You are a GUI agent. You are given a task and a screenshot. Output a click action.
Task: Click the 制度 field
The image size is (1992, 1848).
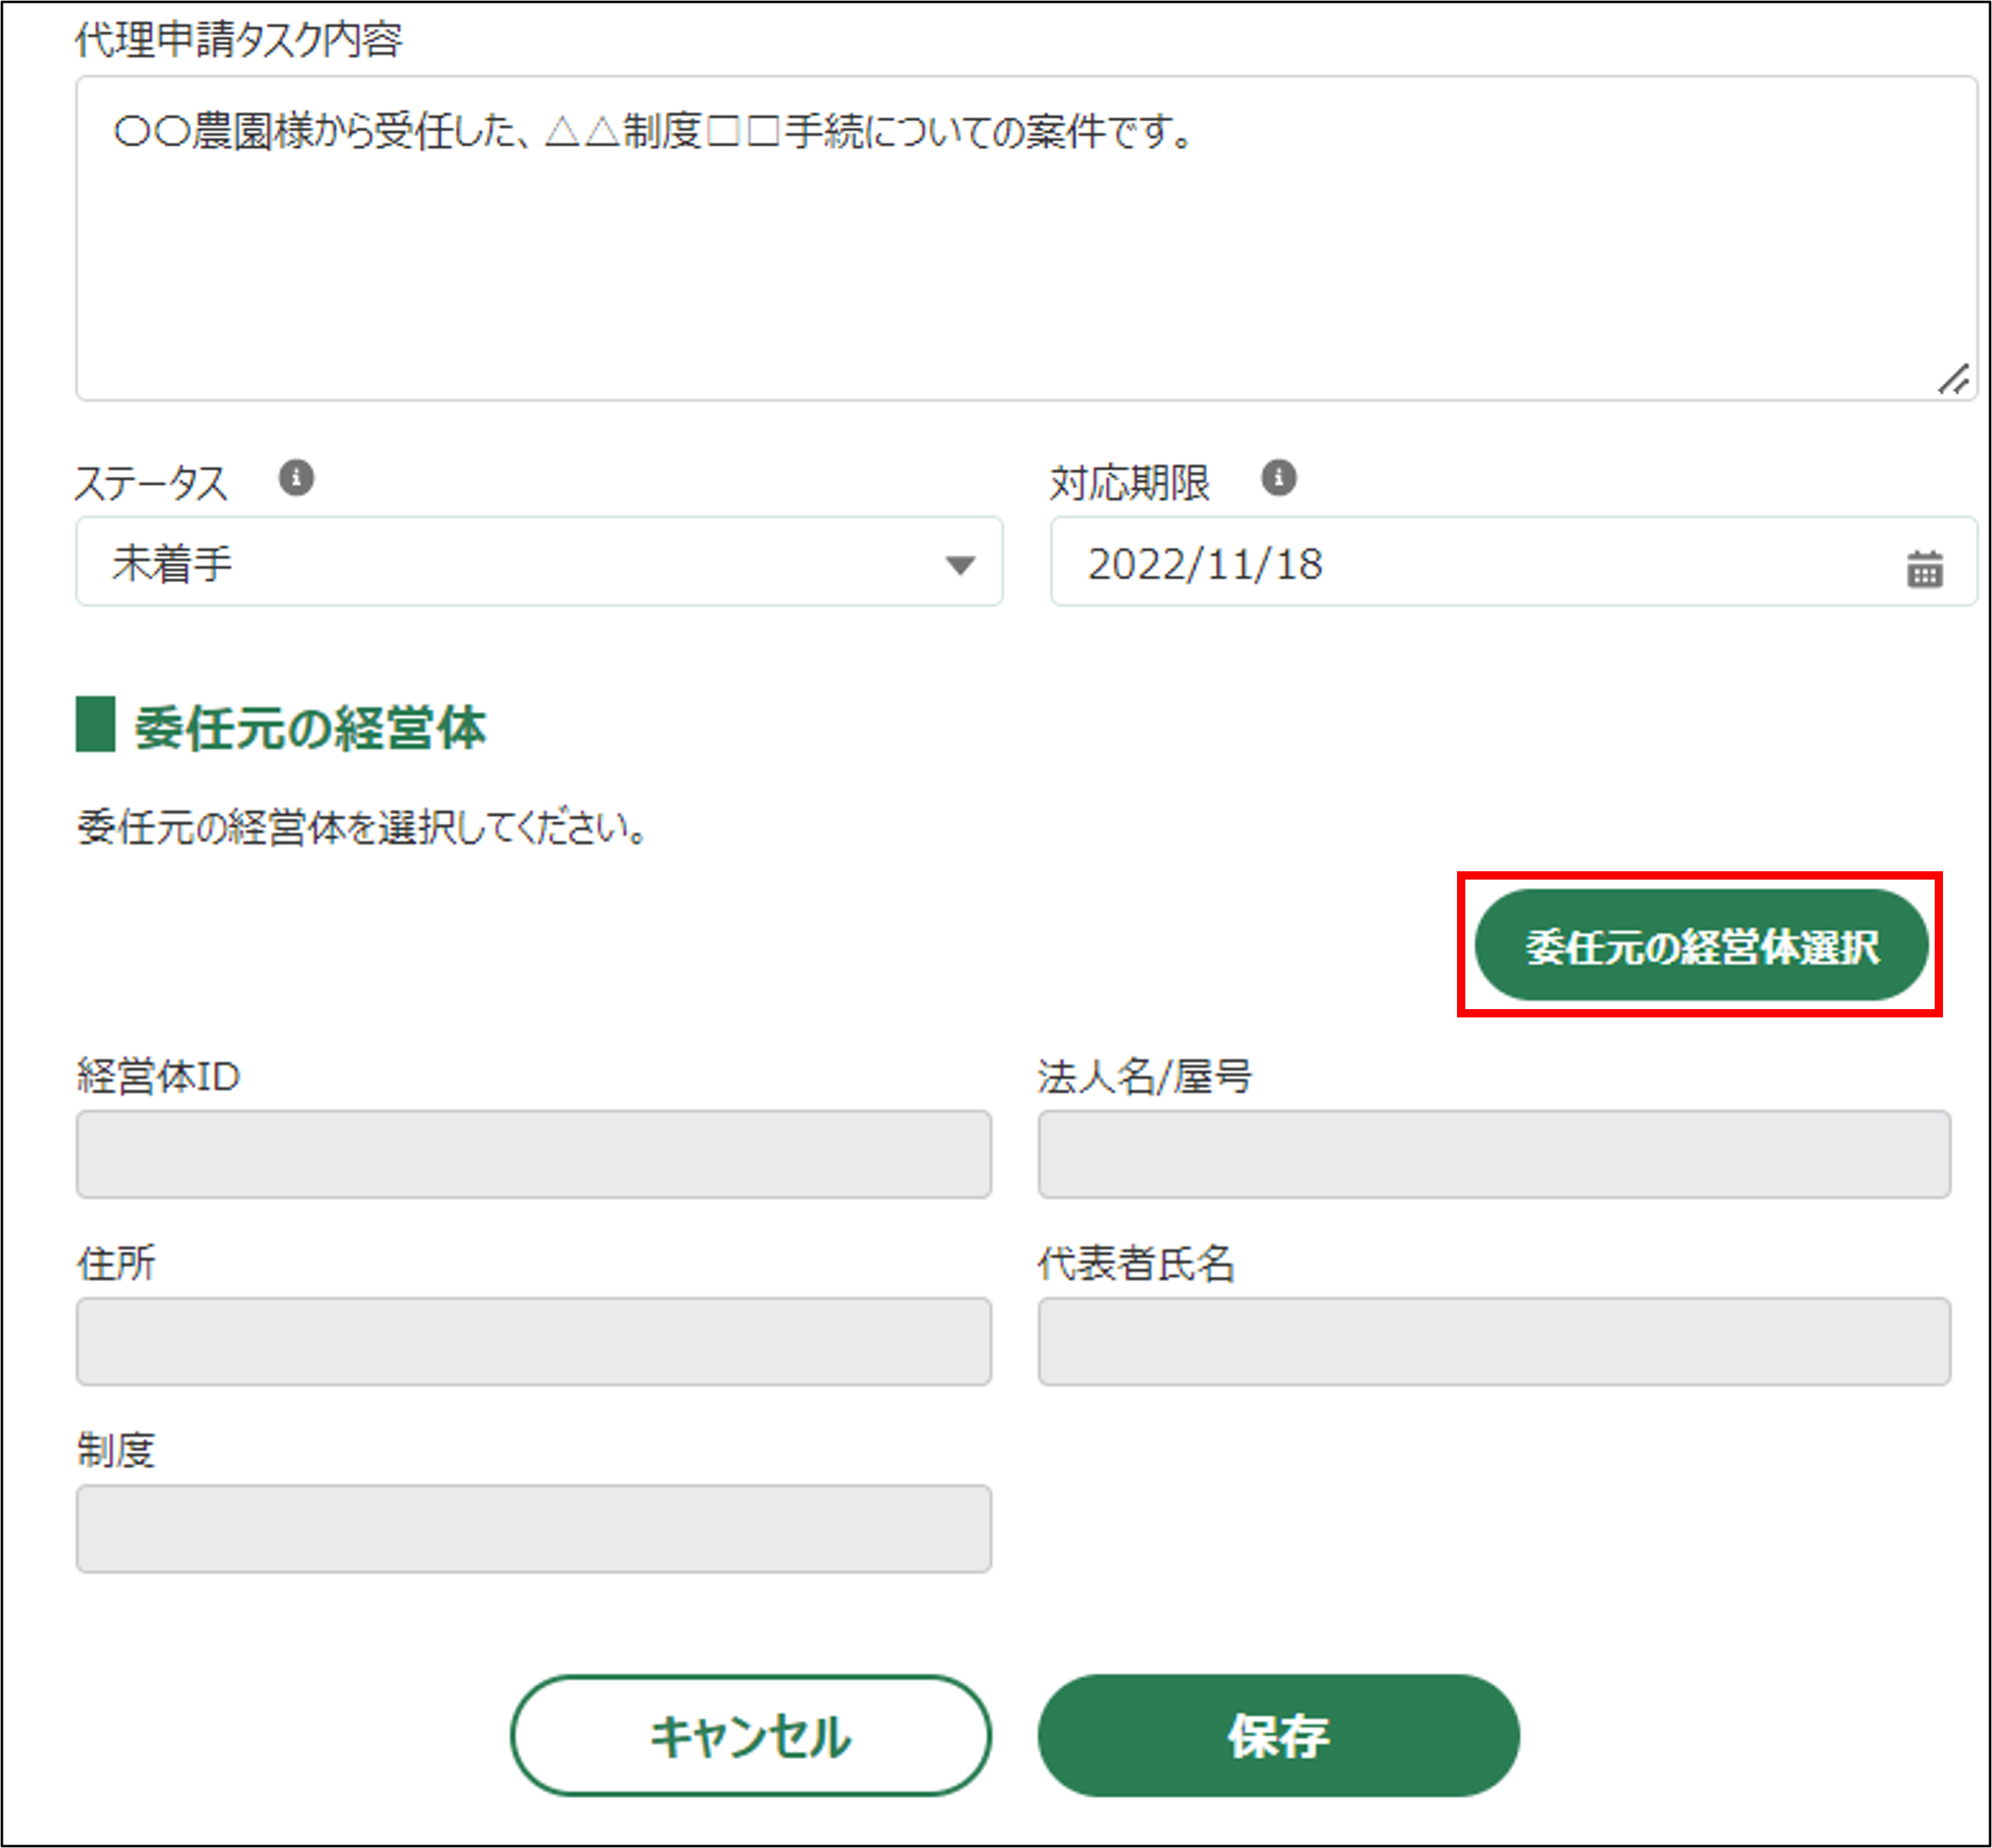click(x=533, y=1528)
